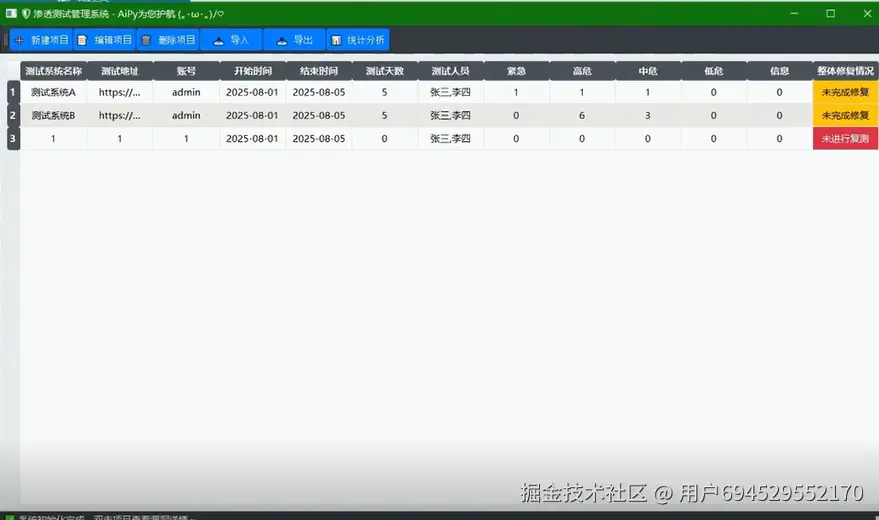Click the 导入 import icon
This screenshot has height=520, width=879.
[219, 40]
